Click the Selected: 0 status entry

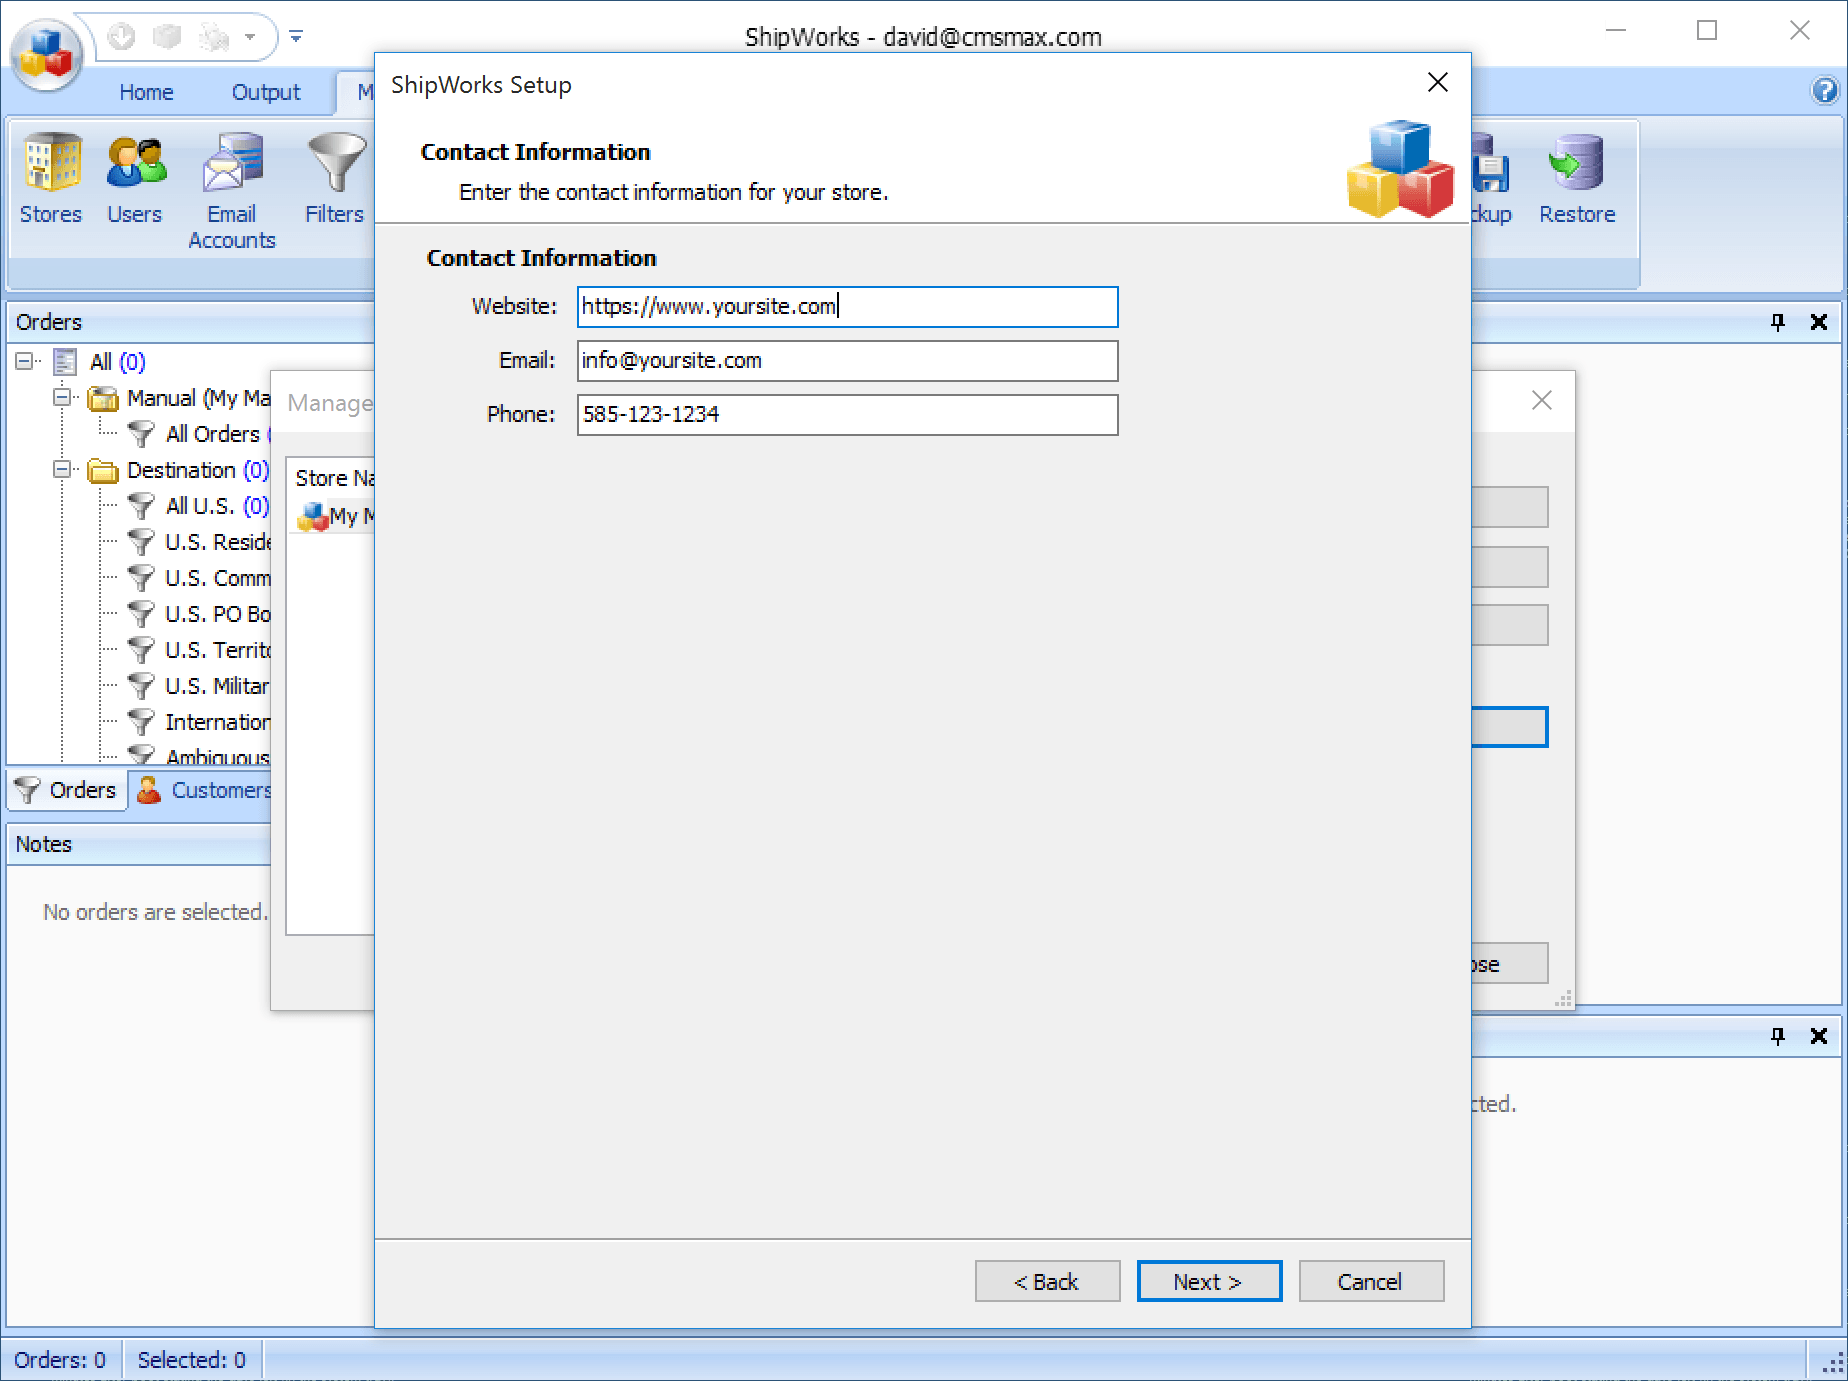tap(191, 1360)
